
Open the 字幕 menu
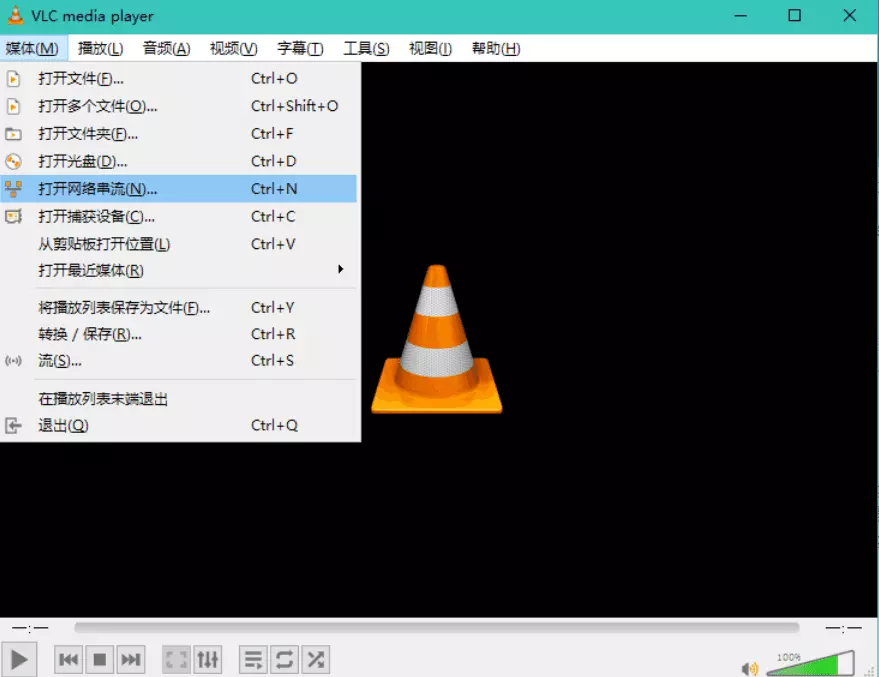pos(298,48)
